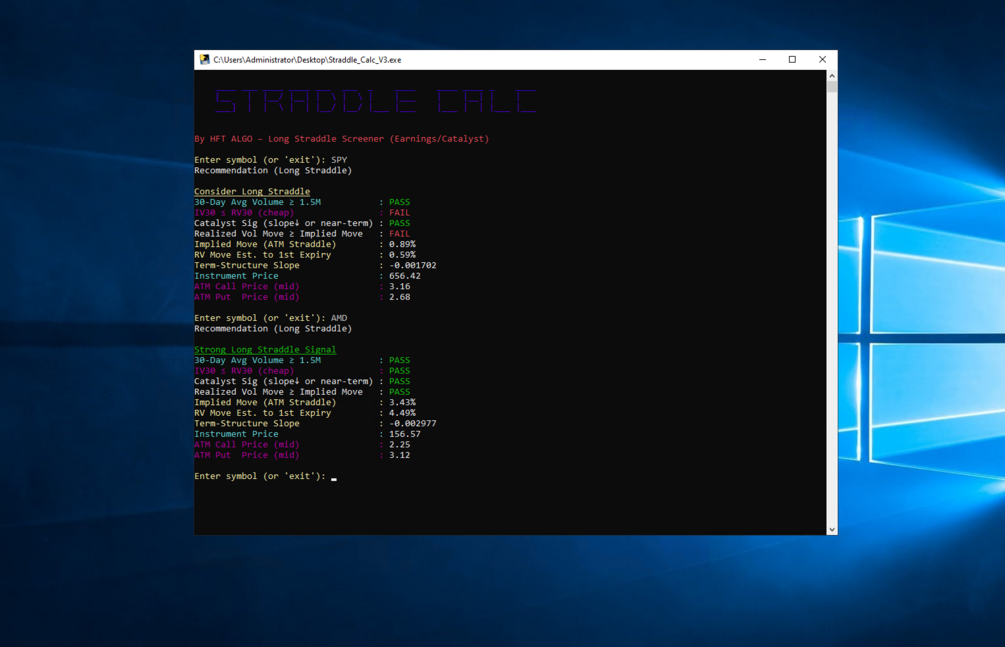Click the STRADDLE CALC banner text
The image size is (1005, 647).
pyautogui.click(x=376, y=101)
